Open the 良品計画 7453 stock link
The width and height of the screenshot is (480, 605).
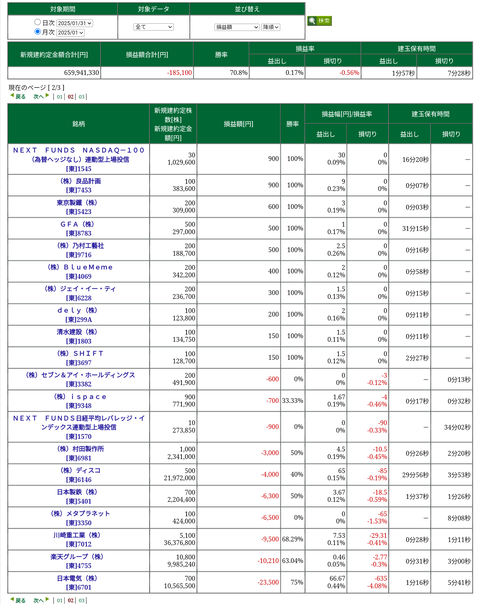click(79, 186)
